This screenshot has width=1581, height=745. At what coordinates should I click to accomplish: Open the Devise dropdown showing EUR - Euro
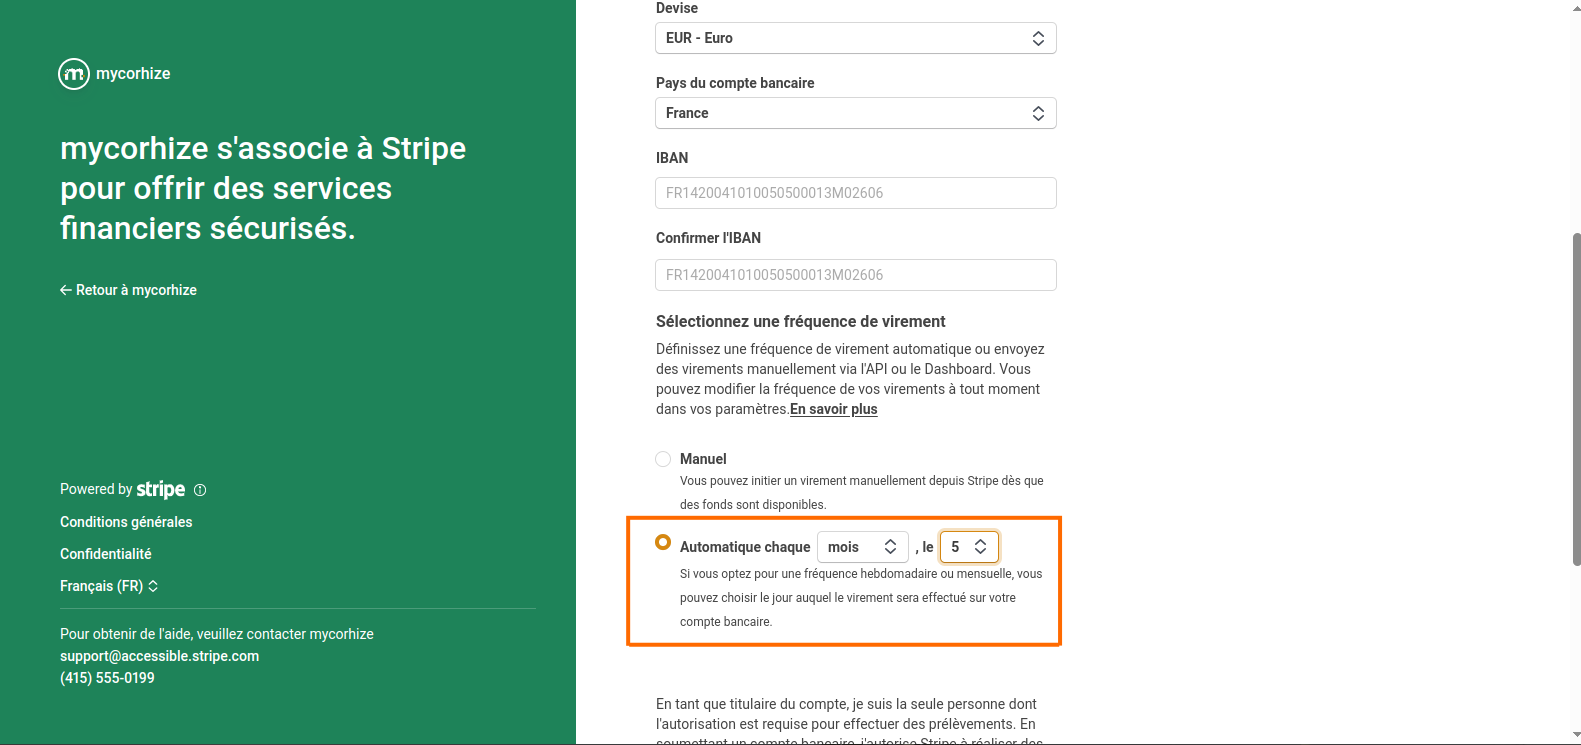tap(856, 38)
